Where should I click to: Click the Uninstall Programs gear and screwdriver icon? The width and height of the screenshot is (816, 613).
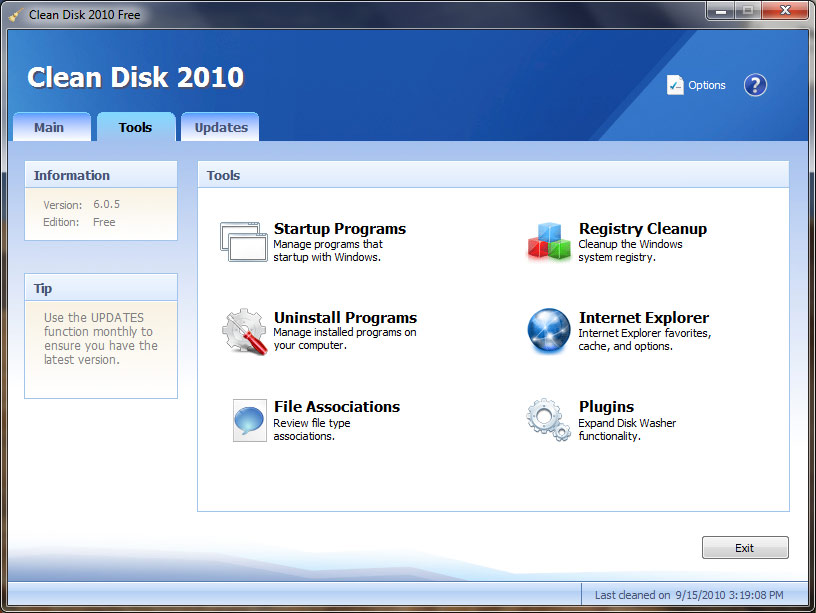[245, 331]
